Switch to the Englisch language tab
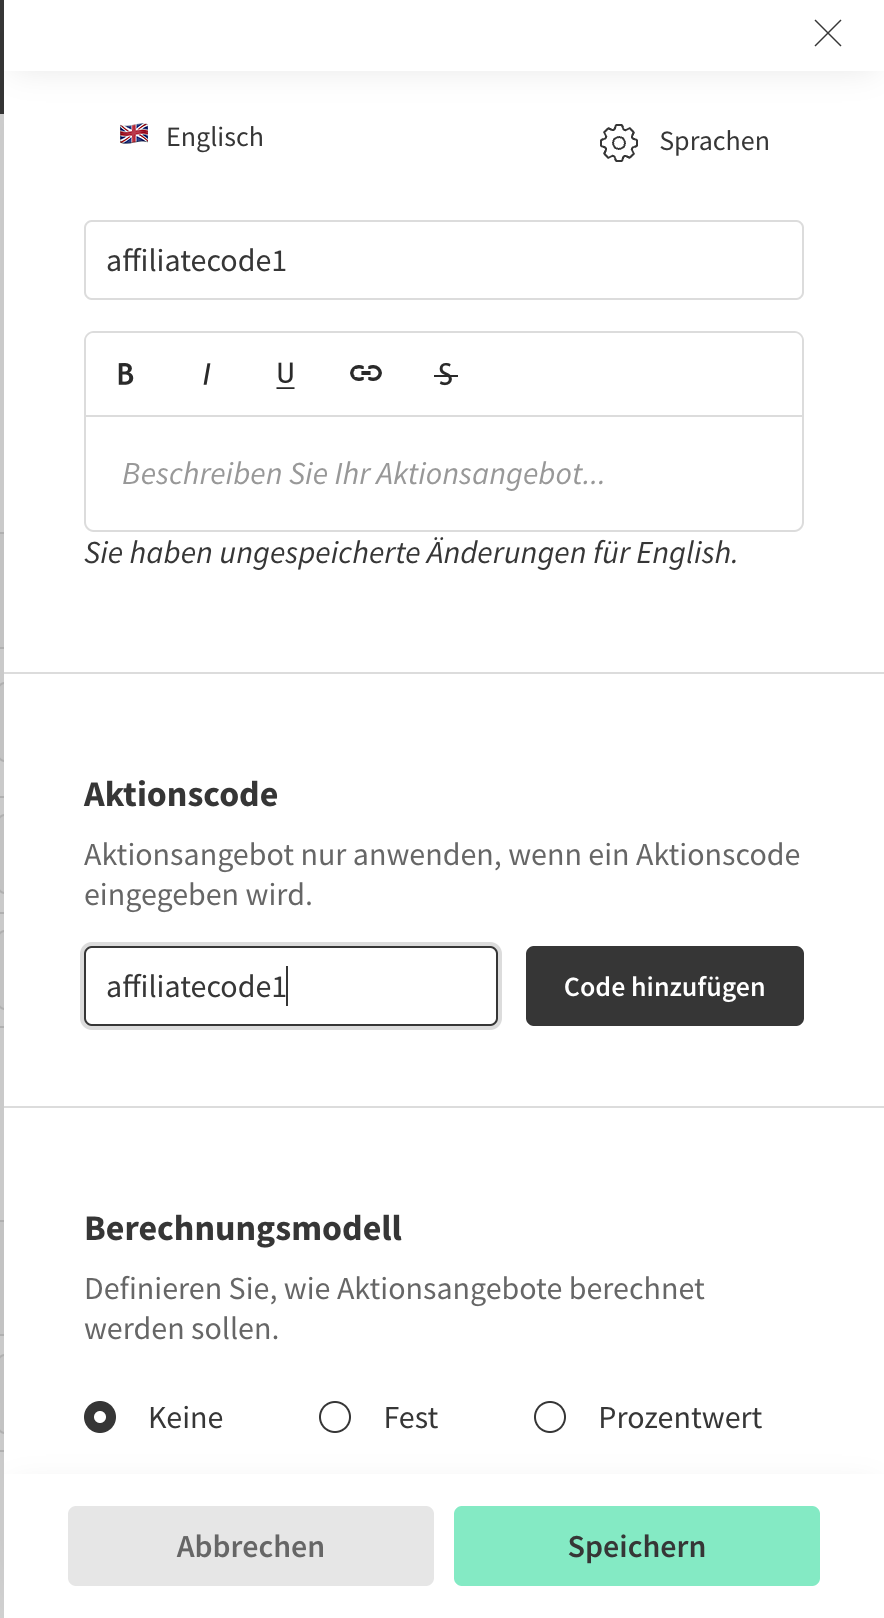The width and height of the screenshot is (884, 1618). click(x=214, y=137)
